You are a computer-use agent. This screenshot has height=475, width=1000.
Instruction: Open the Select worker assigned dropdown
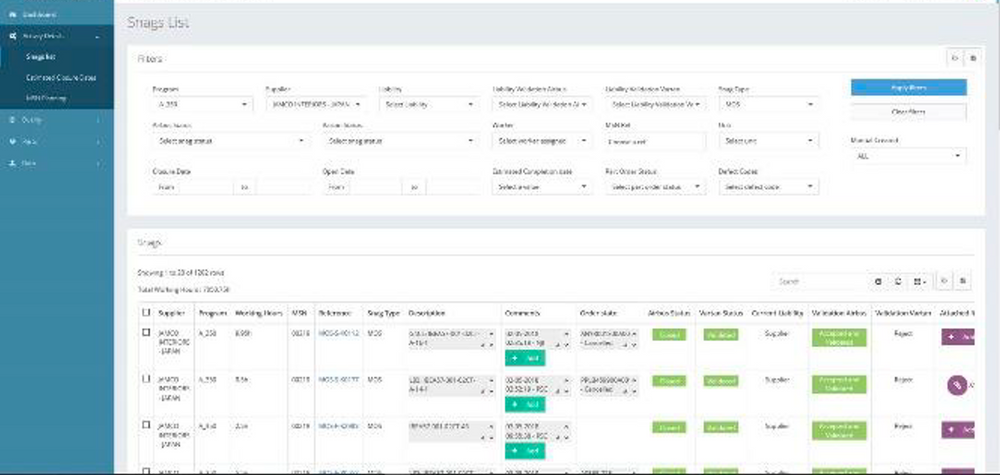[542, 141]
